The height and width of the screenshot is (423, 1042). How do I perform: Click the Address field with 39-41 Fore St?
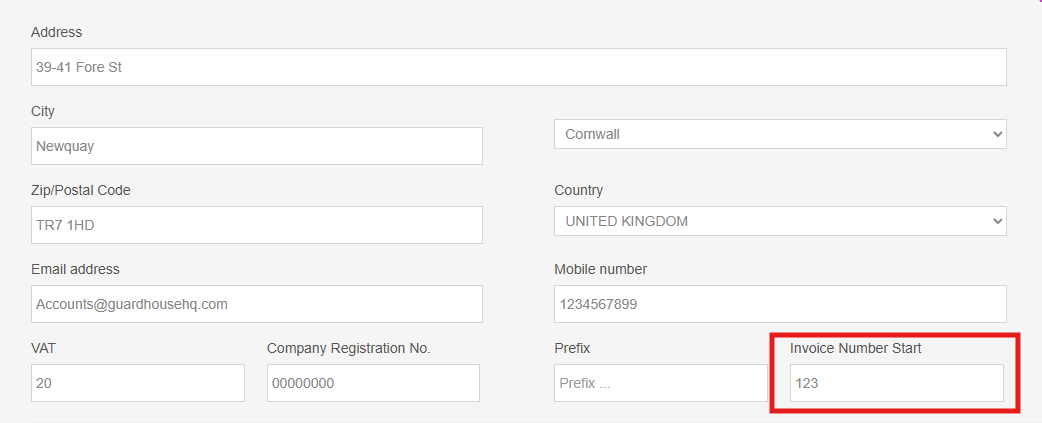point(518,67)
